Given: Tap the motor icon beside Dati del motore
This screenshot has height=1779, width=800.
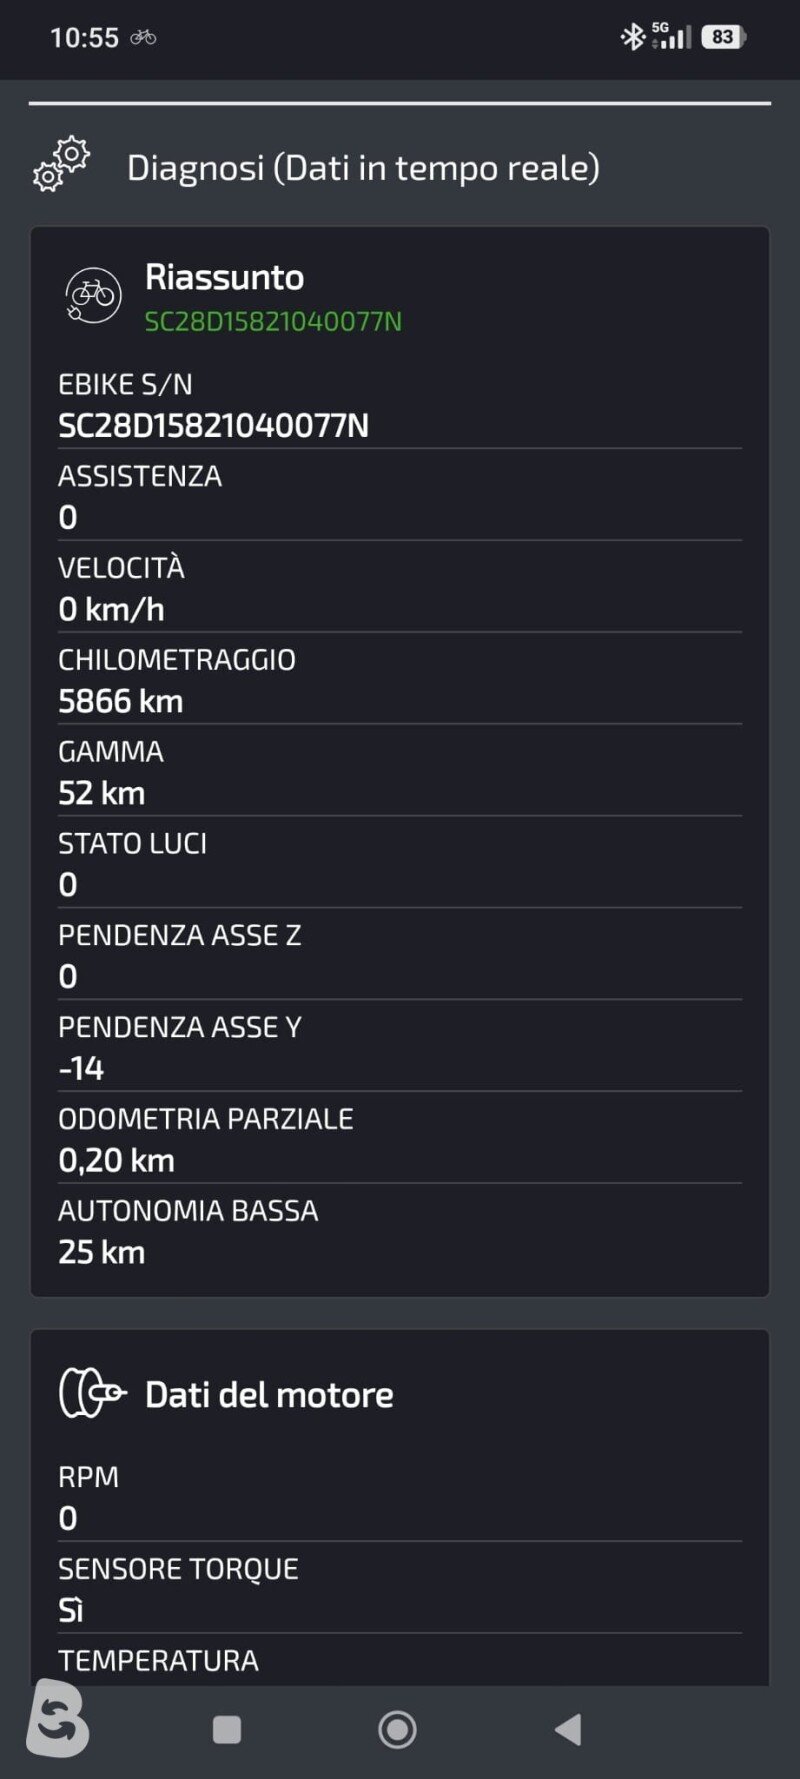Looking at the screenshot, I should [93, 1392].
